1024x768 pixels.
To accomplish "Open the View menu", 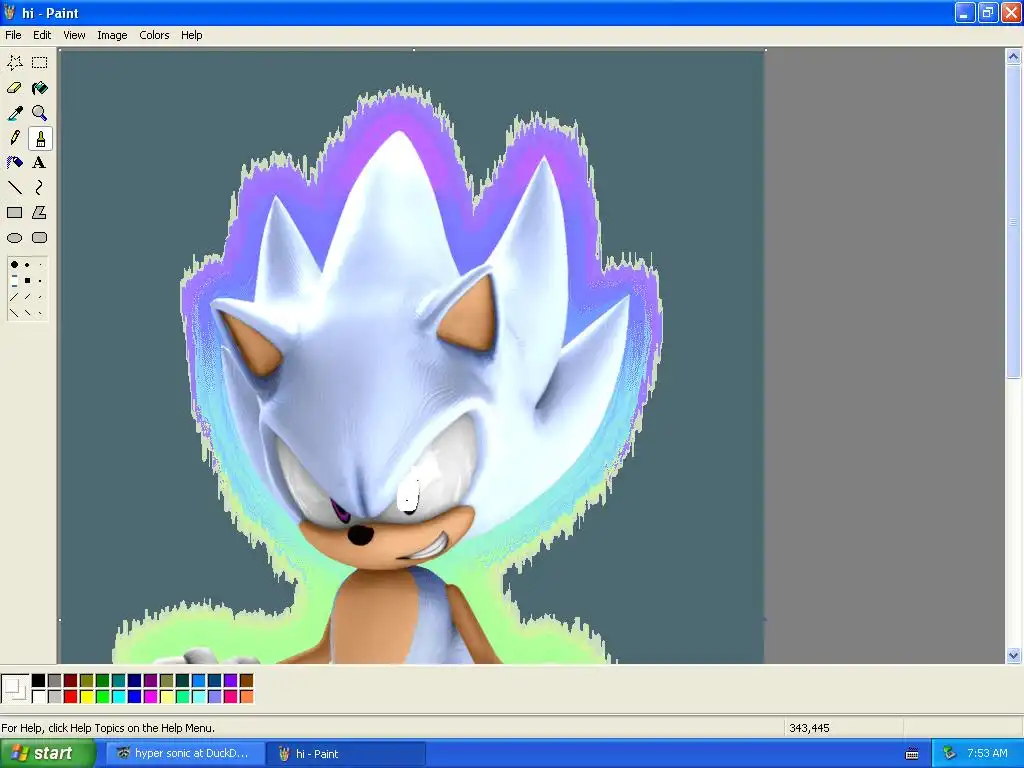I will 74,35.
